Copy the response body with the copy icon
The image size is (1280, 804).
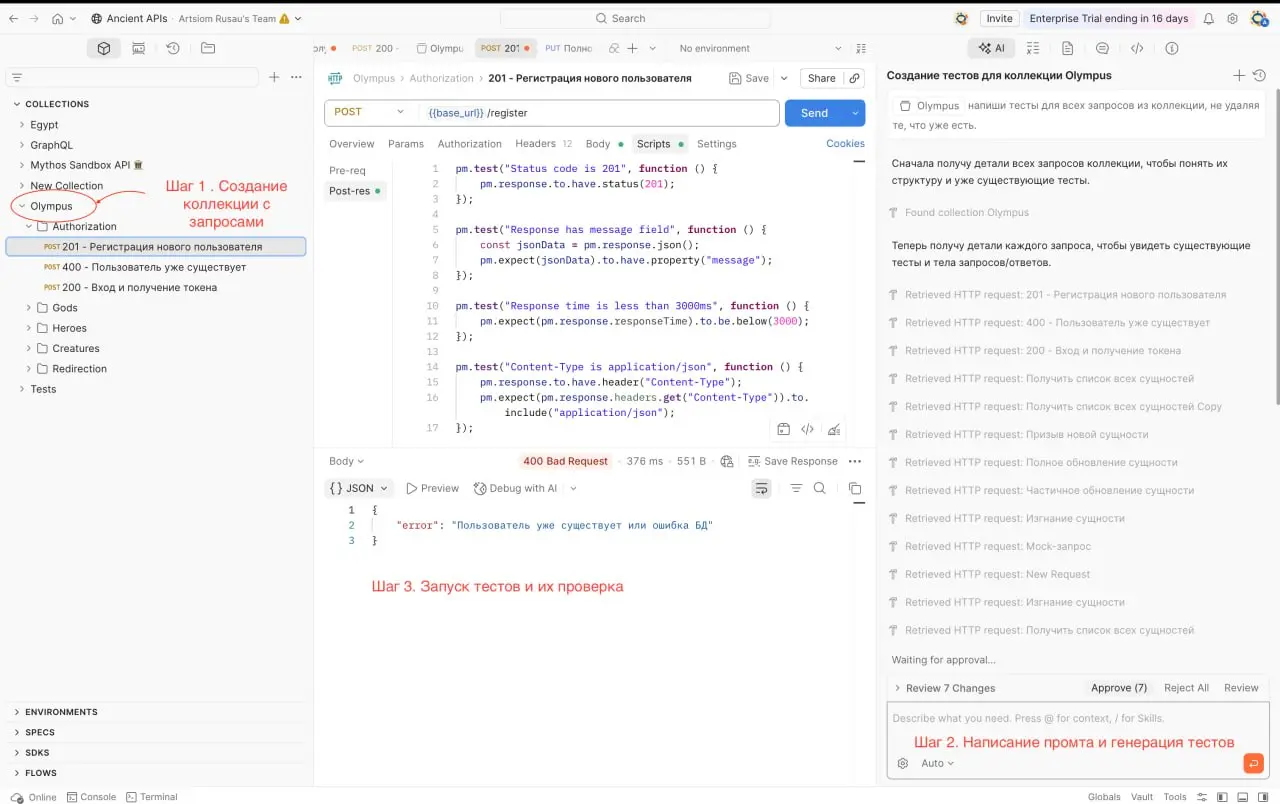click(x=855, y=488)
